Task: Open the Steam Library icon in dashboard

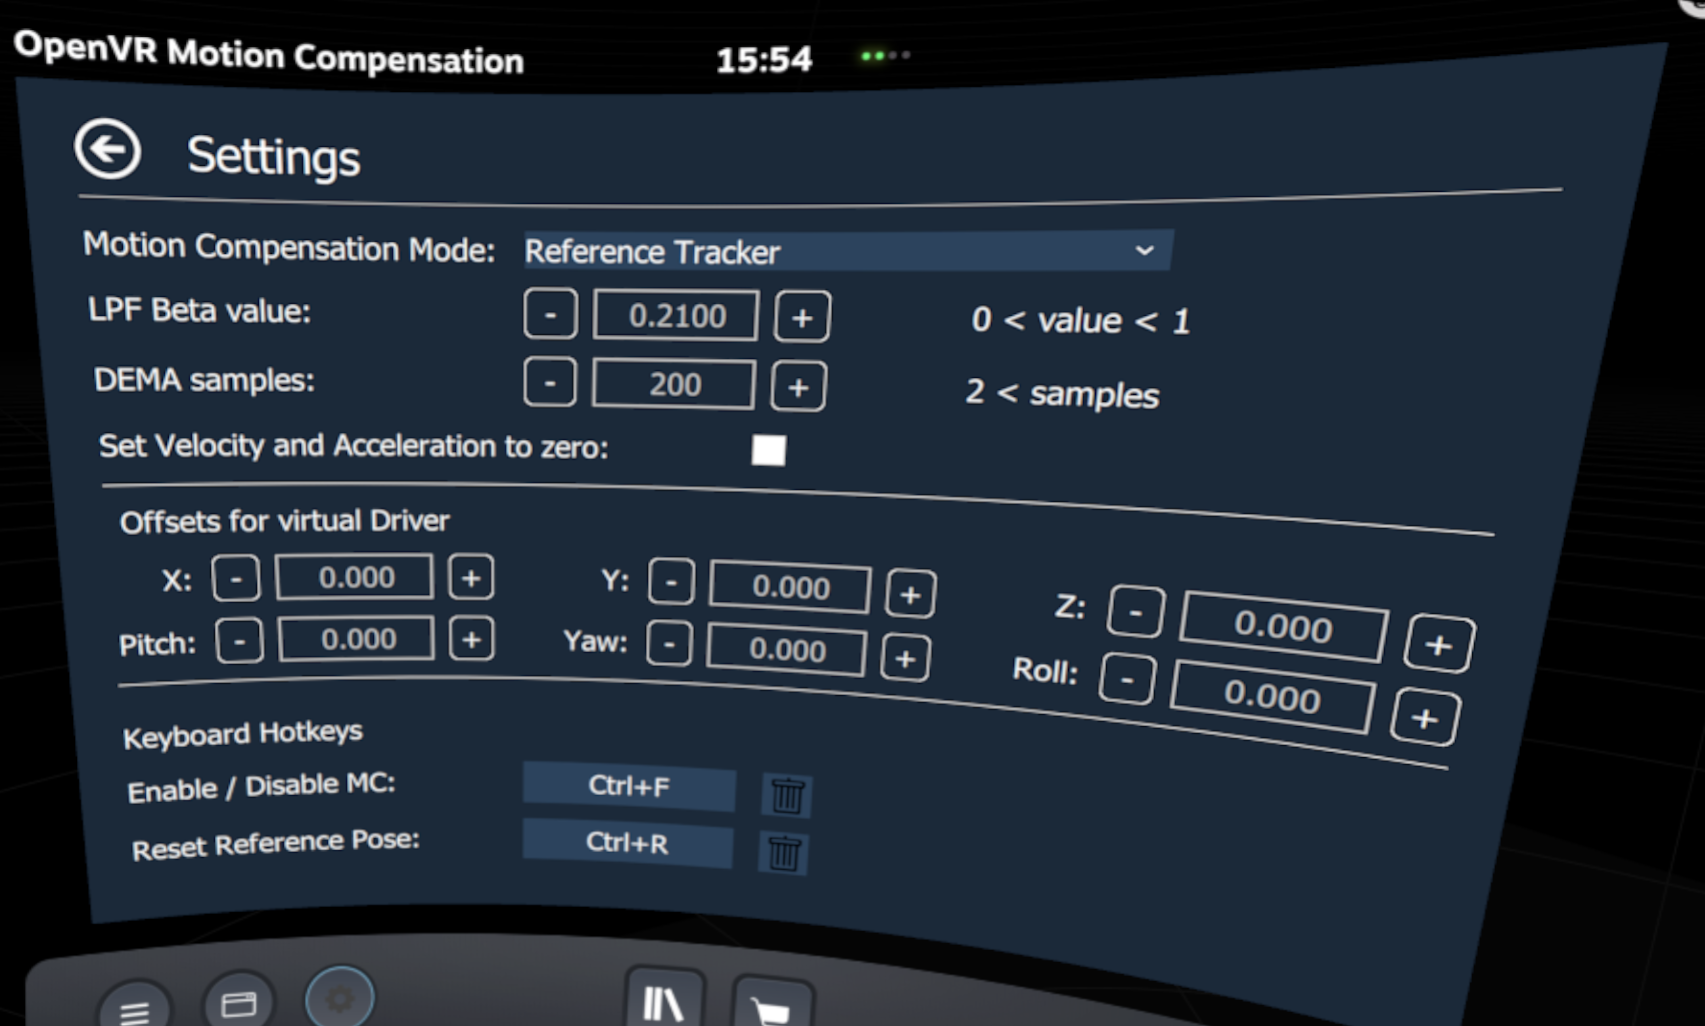Action: tap(664, 1000)
